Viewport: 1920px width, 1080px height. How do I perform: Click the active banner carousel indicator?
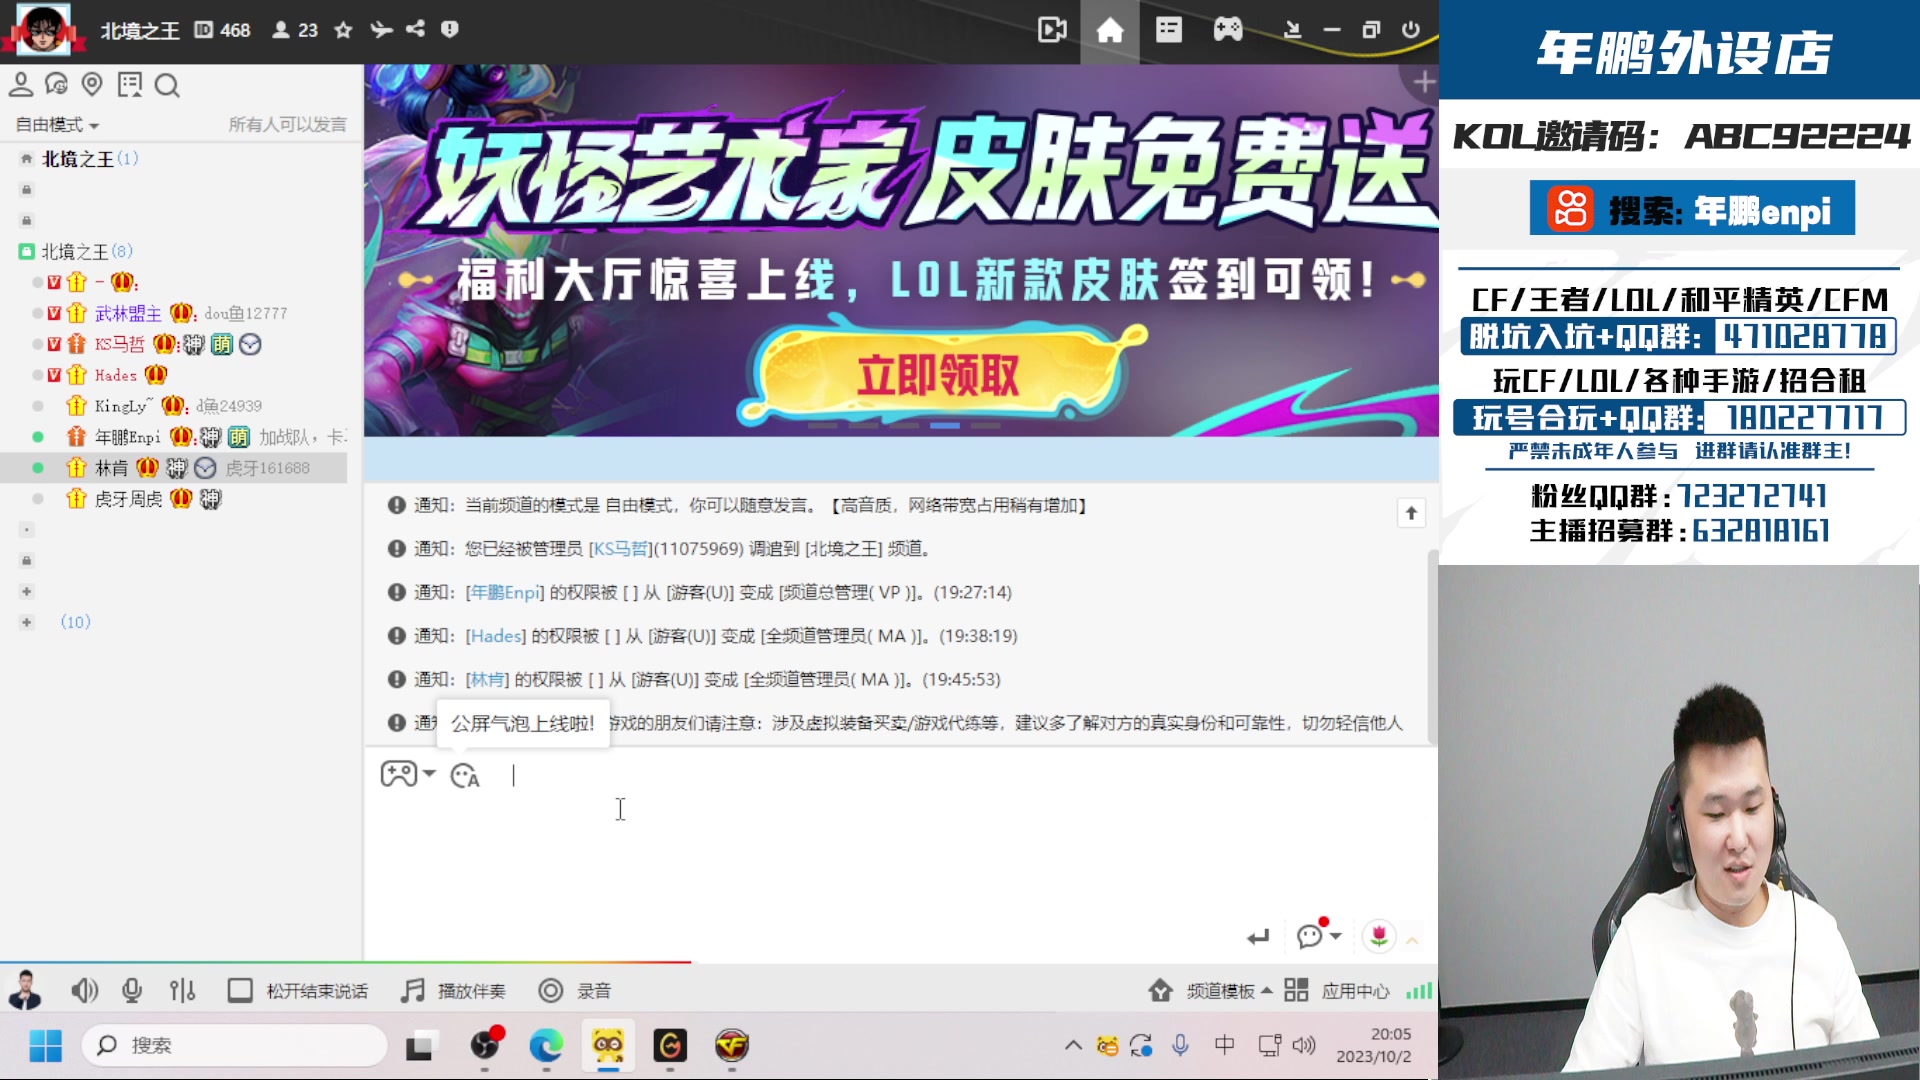coord(945,426)
